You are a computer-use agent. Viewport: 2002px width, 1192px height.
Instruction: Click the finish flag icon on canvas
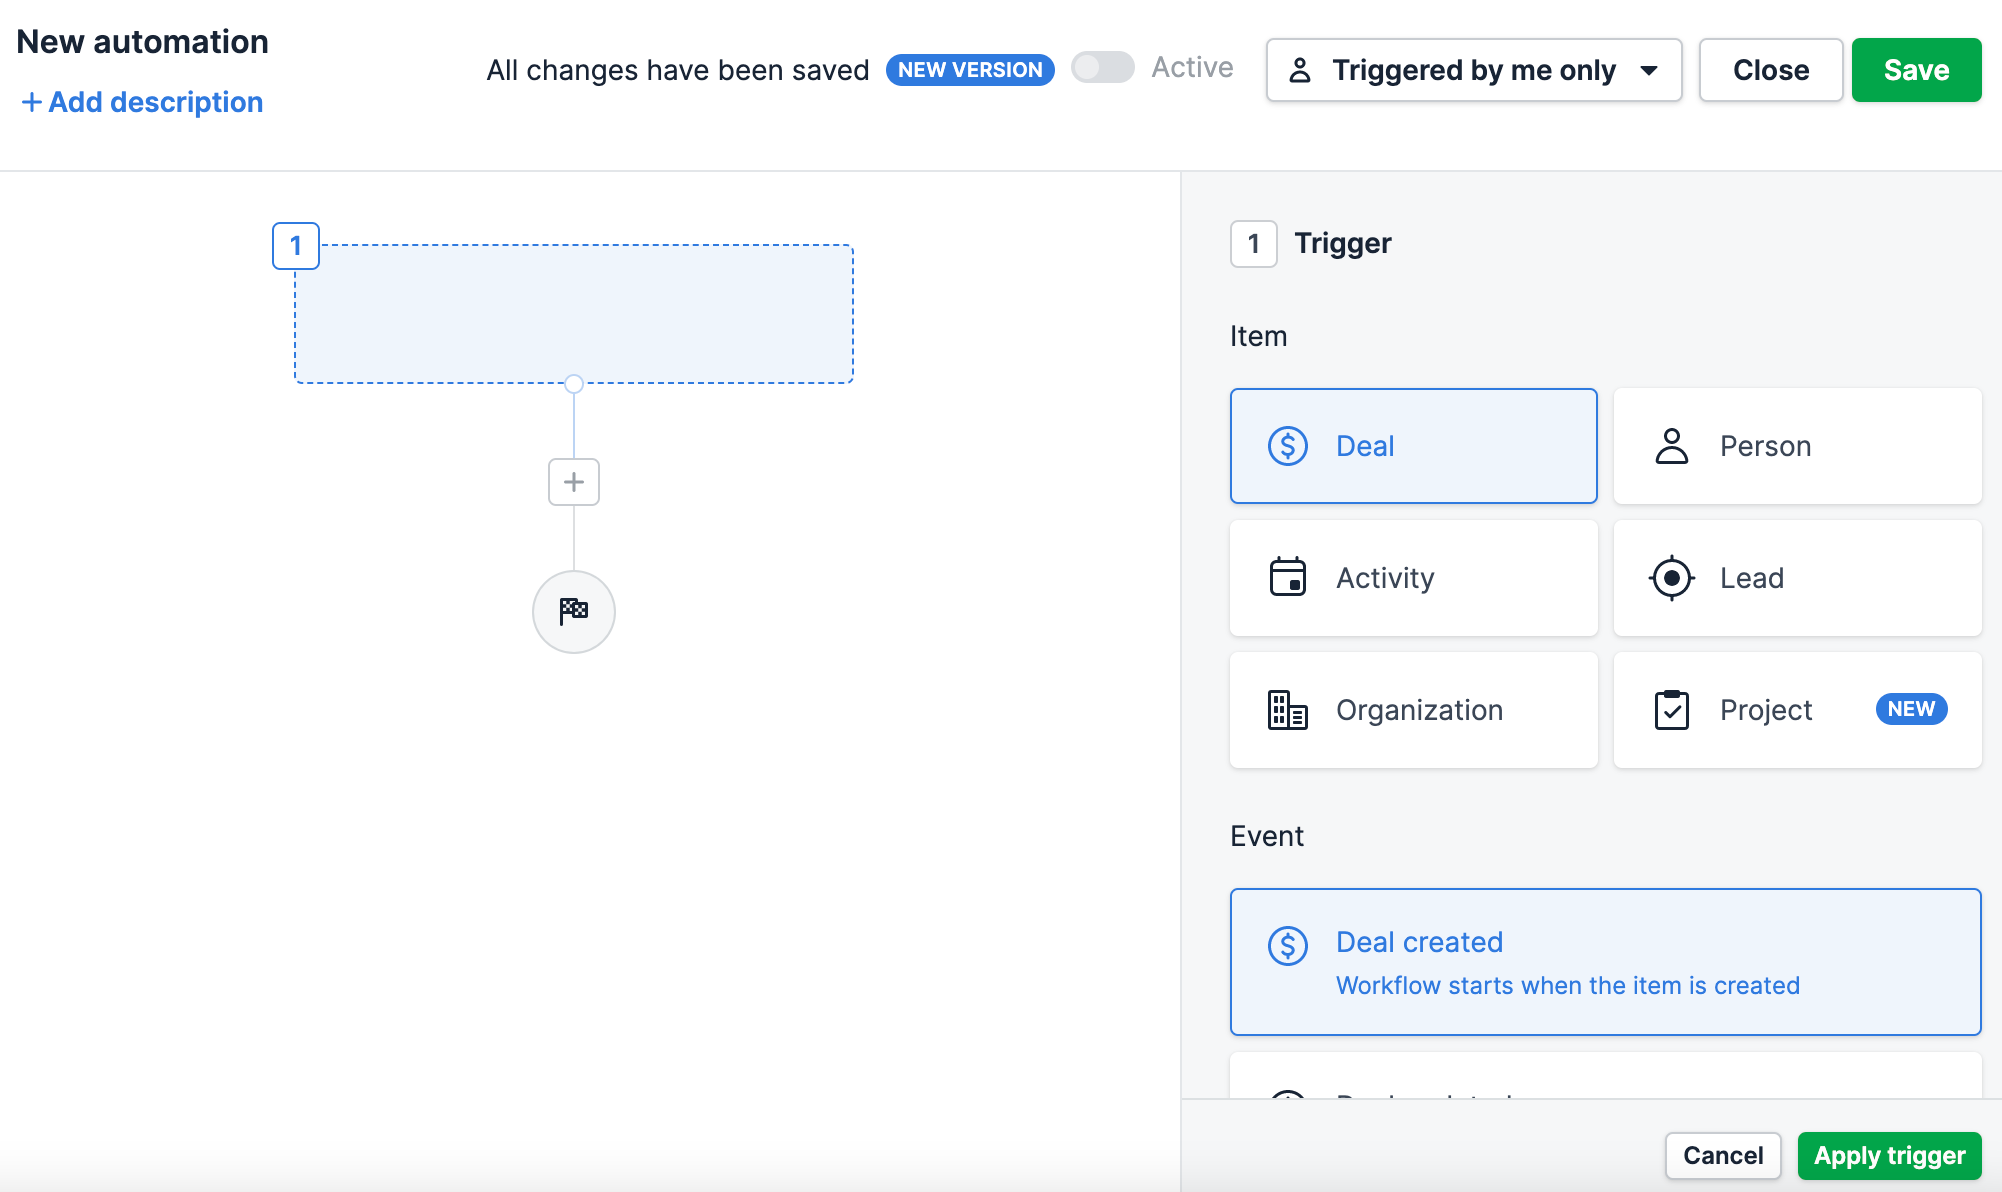(x=573, y=611)
